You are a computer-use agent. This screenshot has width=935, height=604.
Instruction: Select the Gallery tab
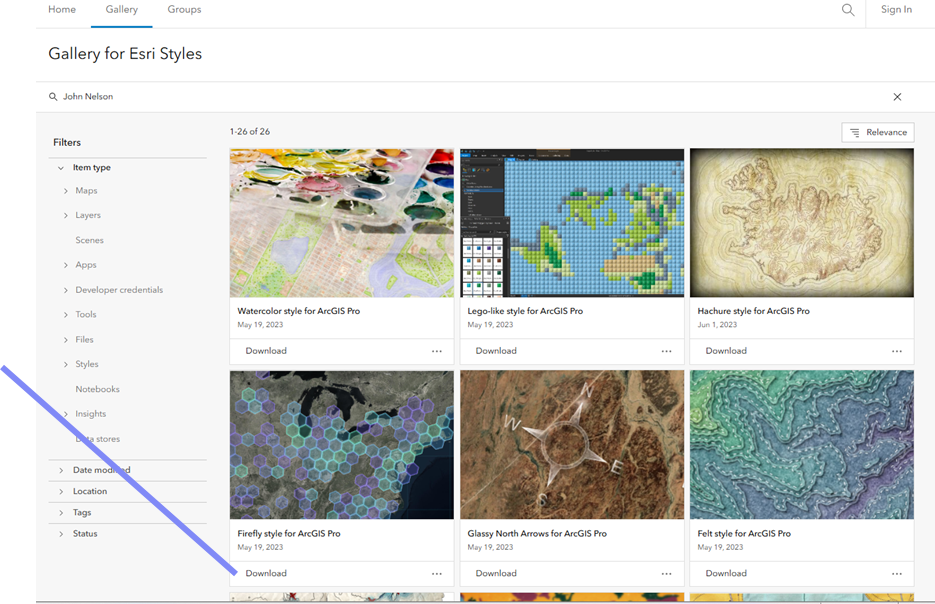[122, 10]
